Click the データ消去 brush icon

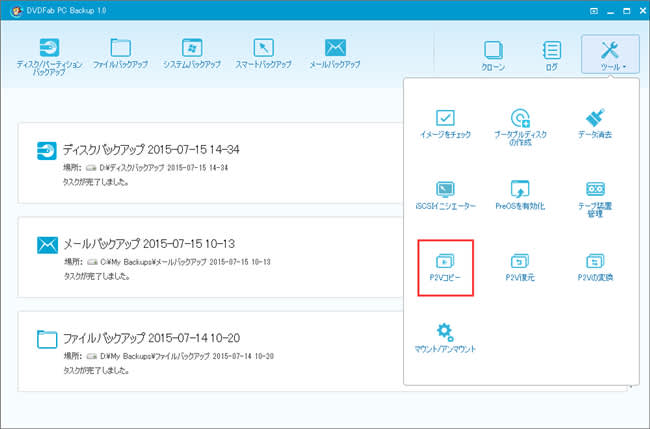595,125
